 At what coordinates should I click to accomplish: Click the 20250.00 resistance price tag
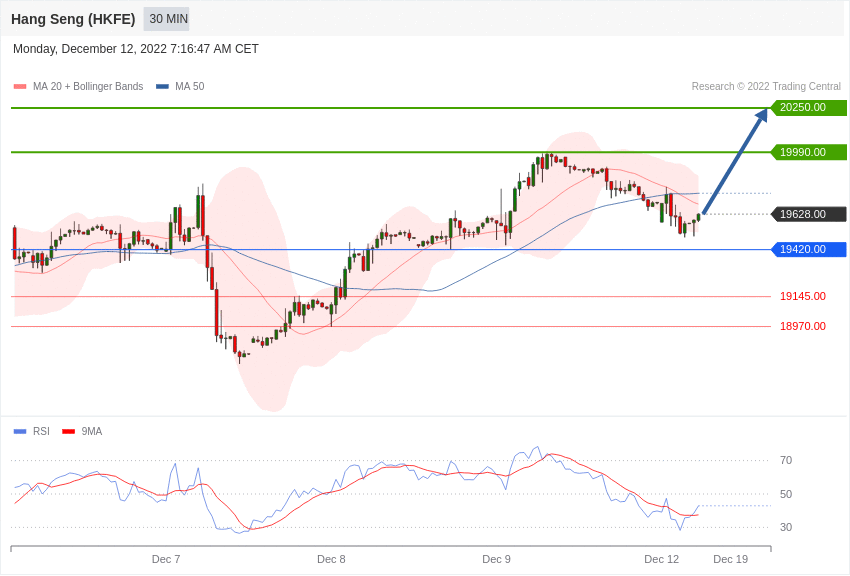point(809,107)
